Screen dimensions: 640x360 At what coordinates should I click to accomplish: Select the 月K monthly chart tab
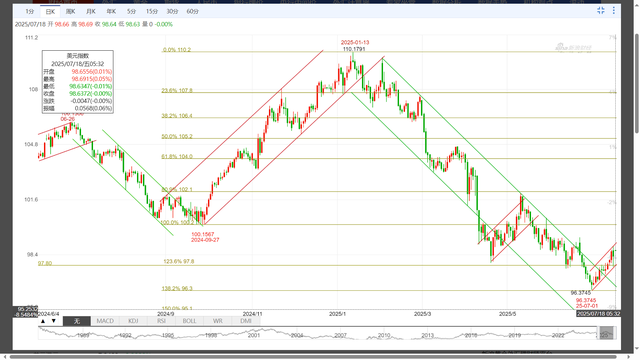click(91, 11)
